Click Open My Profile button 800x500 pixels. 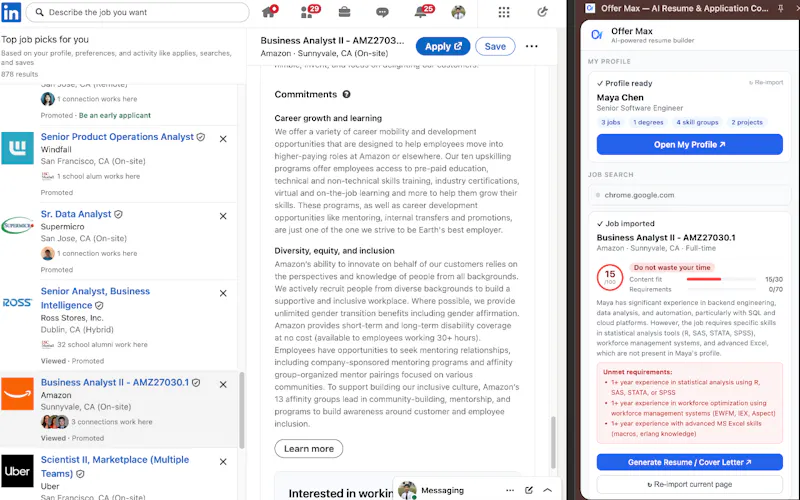click(x=689, y=145)
